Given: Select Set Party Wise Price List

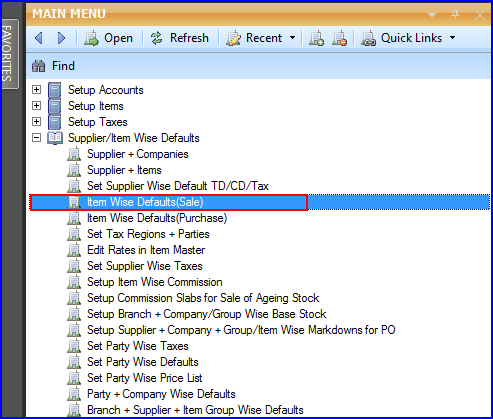Looking at the screenshot, I should (x=144, y=378).
